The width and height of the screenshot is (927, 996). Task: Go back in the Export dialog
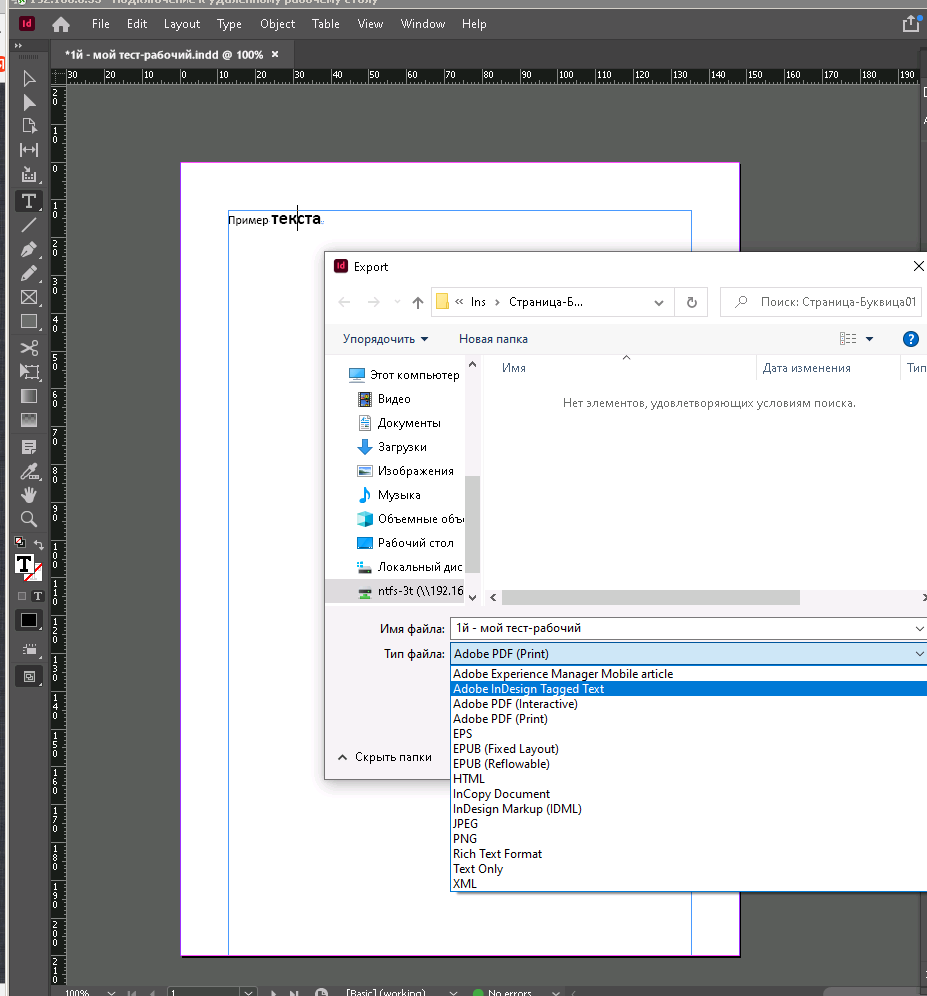tap(344, 302)
